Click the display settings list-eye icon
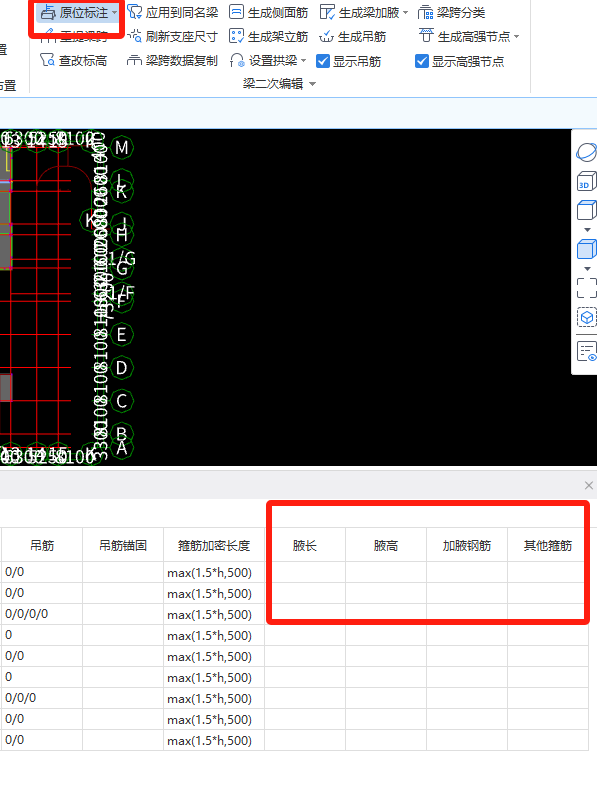 (x=586, y=351)
